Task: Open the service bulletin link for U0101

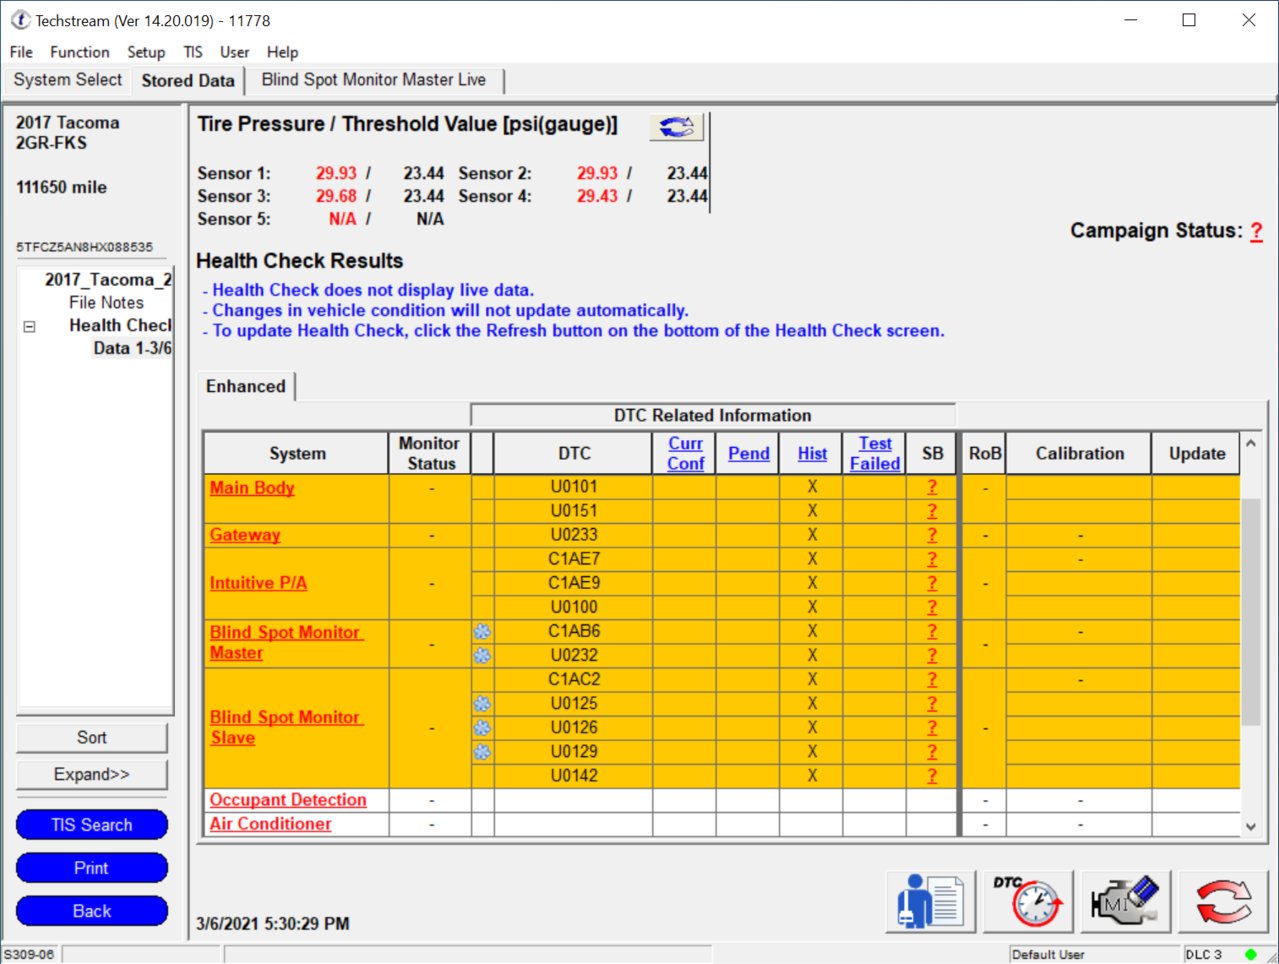Action: [x=932, y=487]
